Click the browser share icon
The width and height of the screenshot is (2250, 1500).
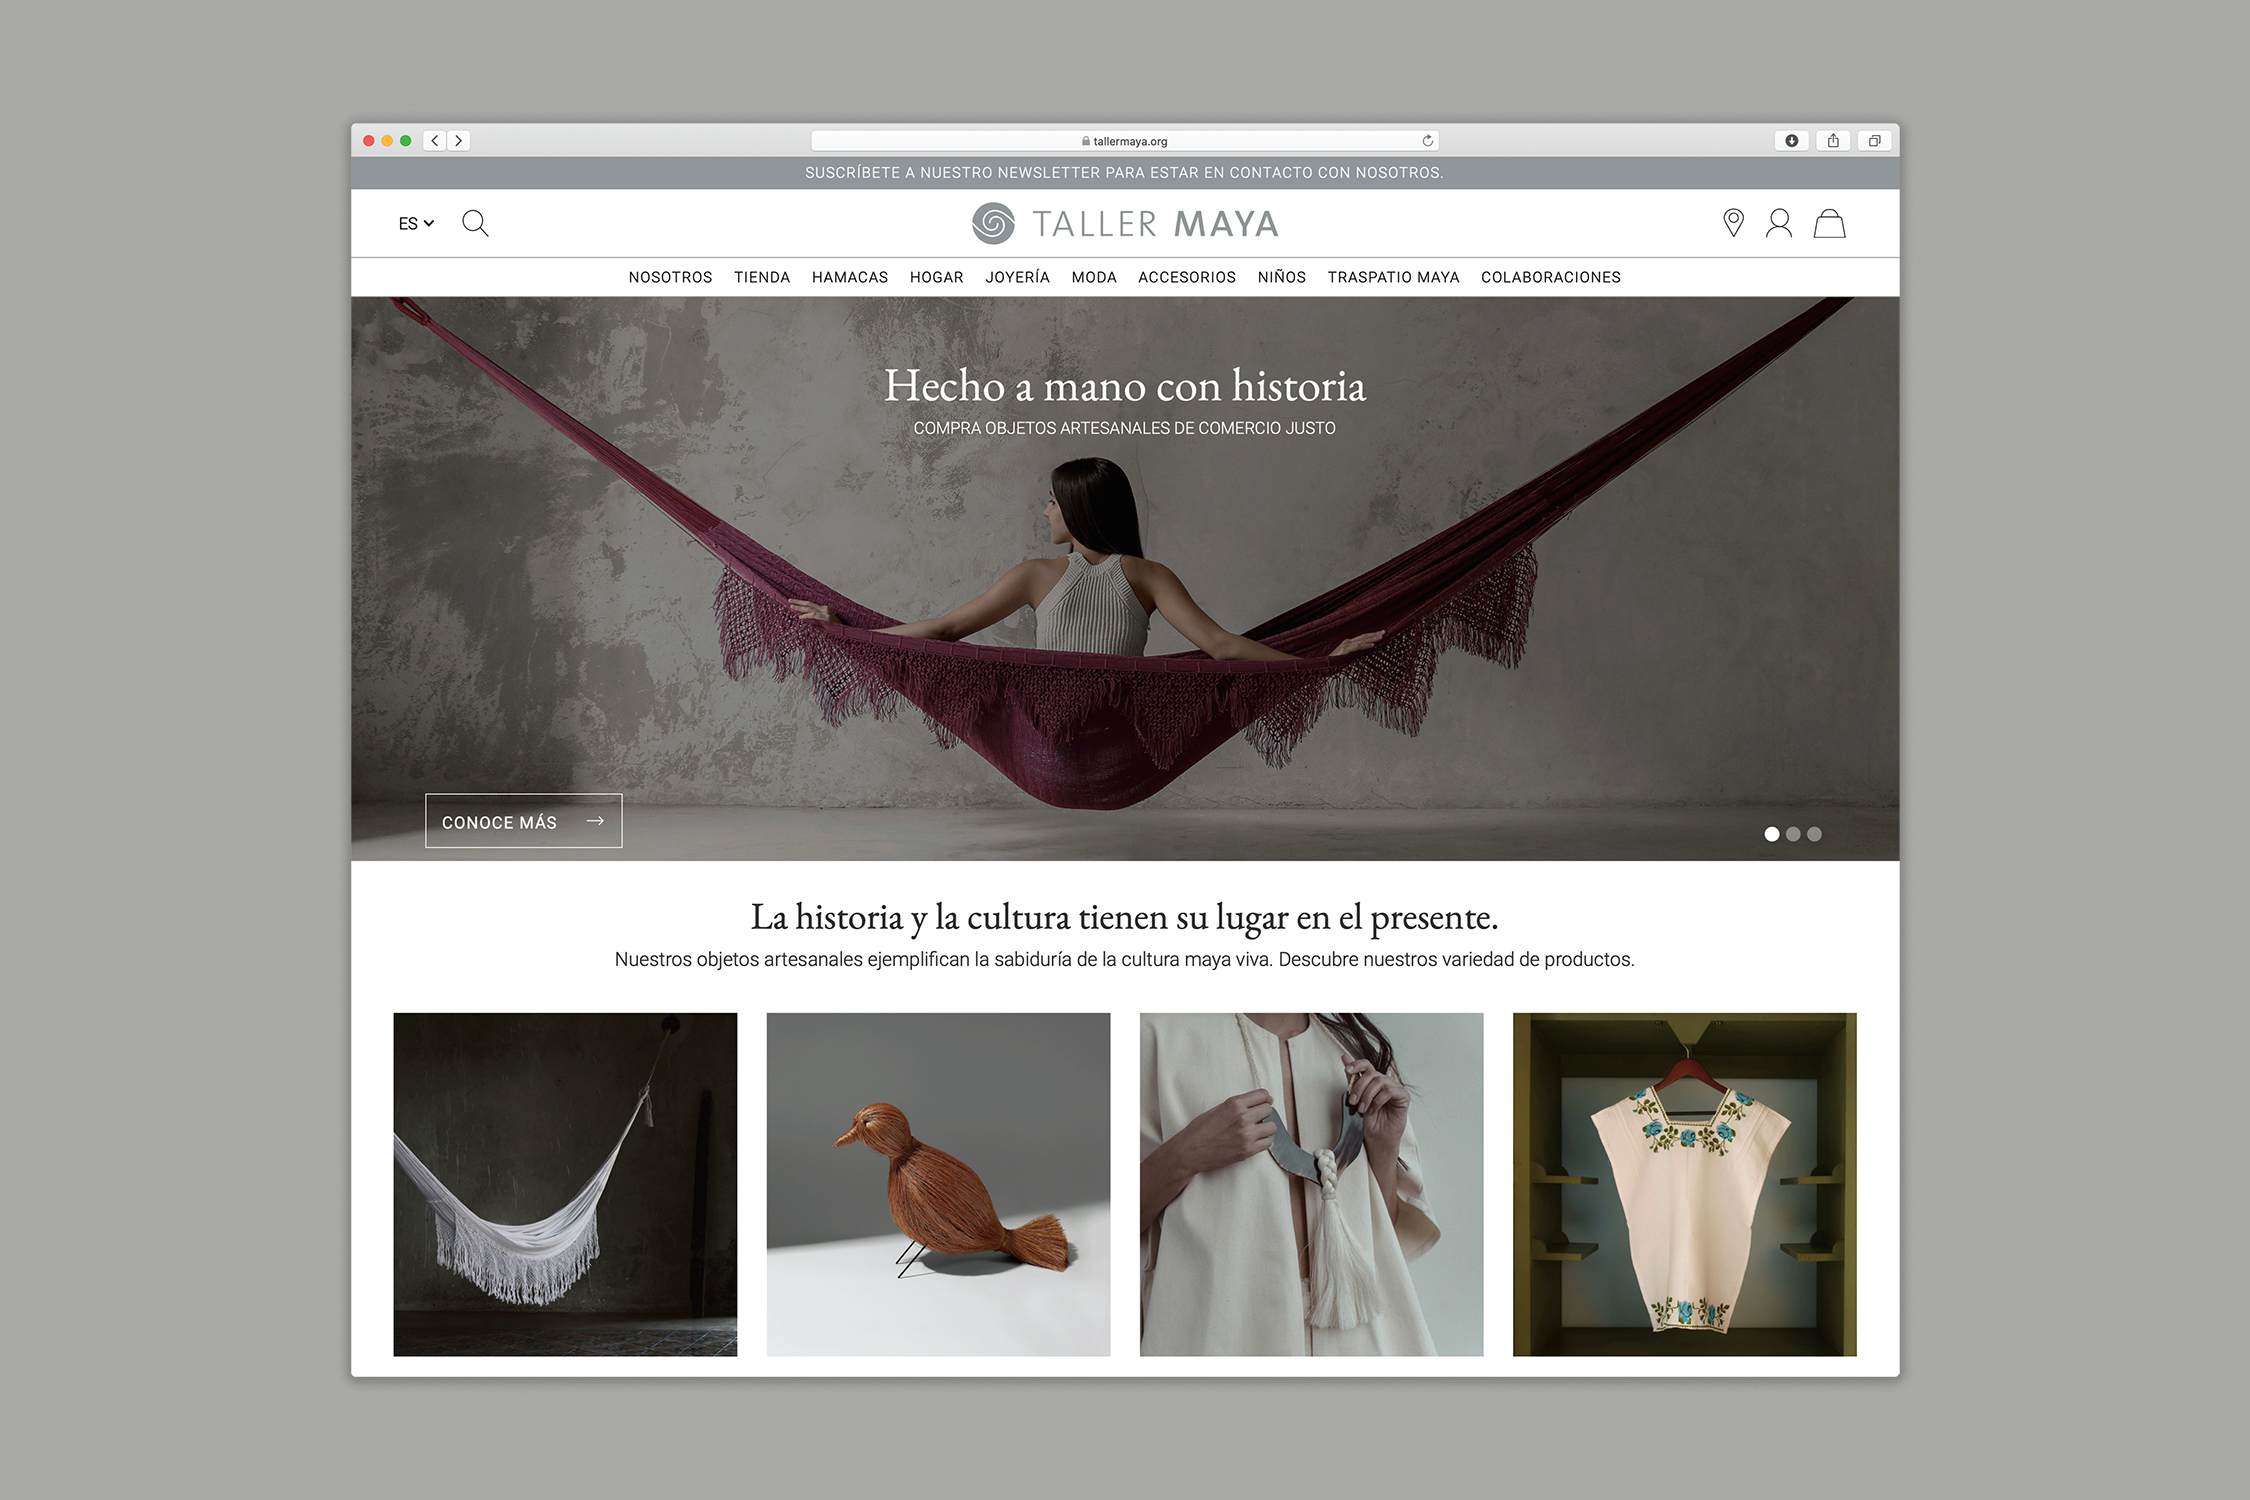tap(1833, 141)
